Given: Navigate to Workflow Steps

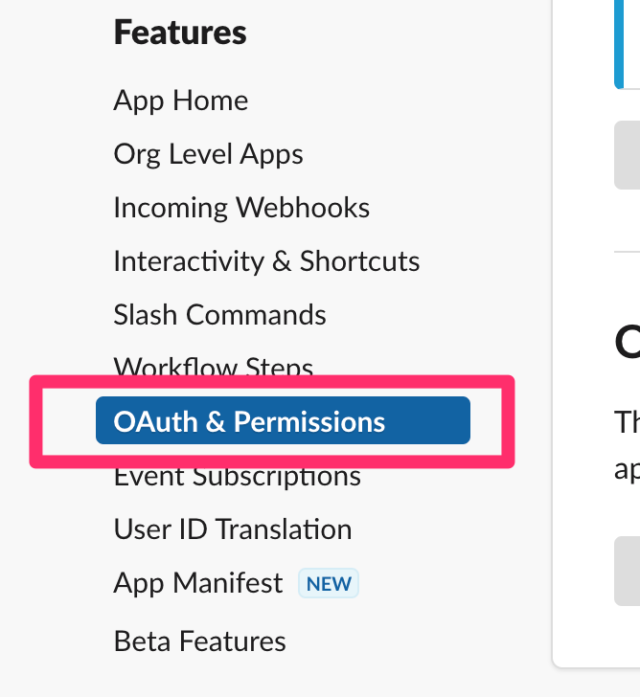Looking at the screenshot, I should click(x=213, y=365).
